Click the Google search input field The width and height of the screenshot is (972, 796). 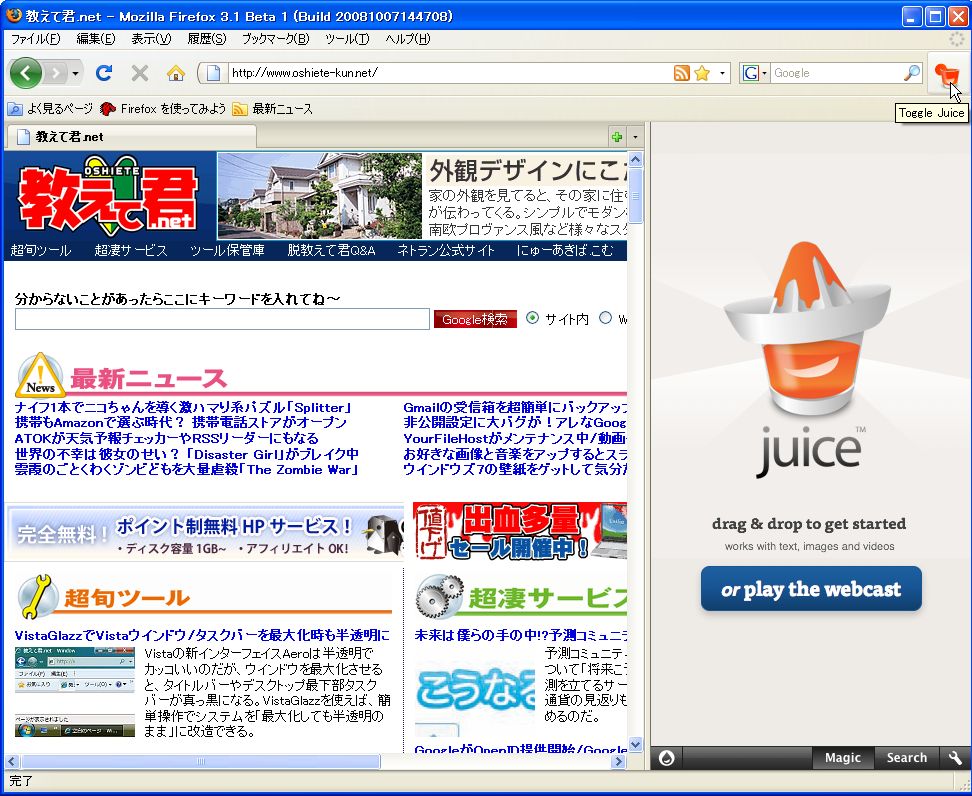pos(837,73)
